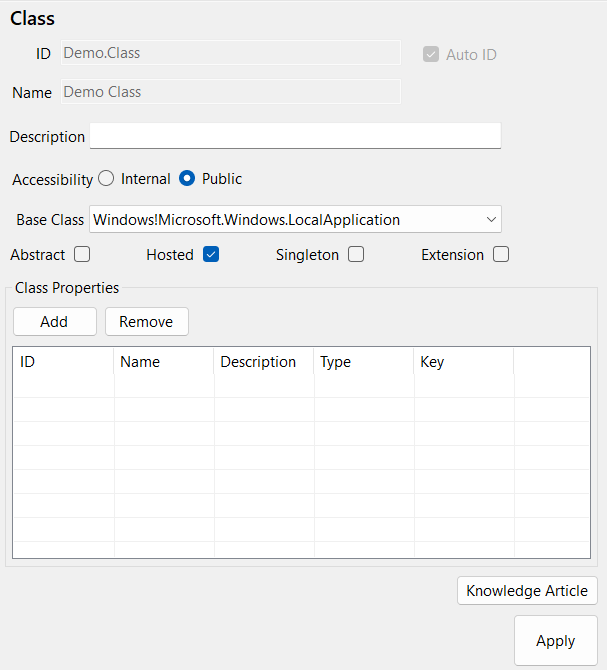Uncheck the Hosted checkbox
This screenshot has width=607, height=670.
[211, 254]
